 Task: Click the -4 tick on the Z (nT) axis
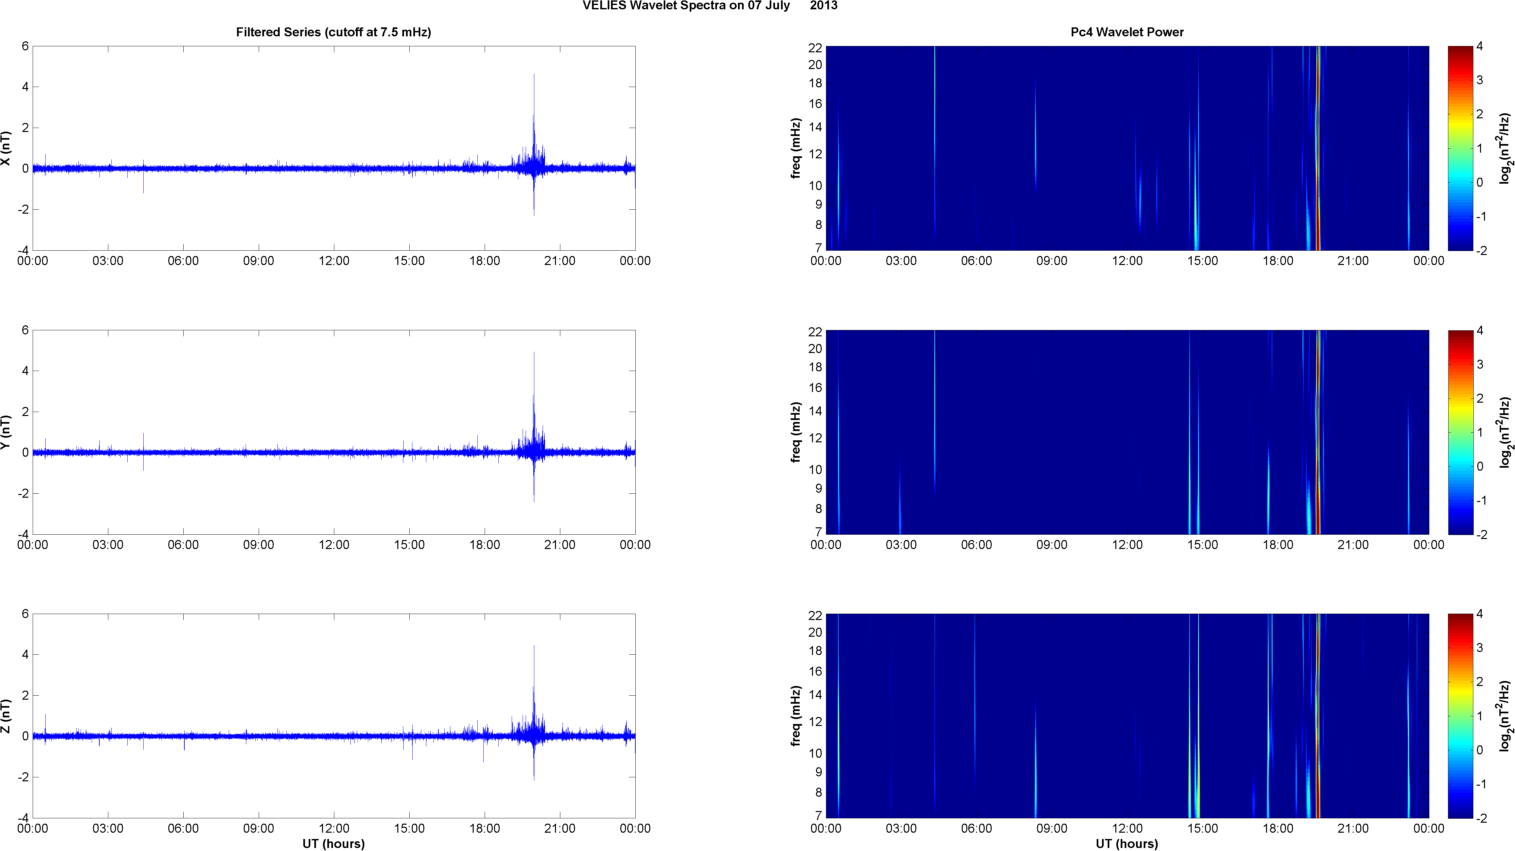coord(22,818)
